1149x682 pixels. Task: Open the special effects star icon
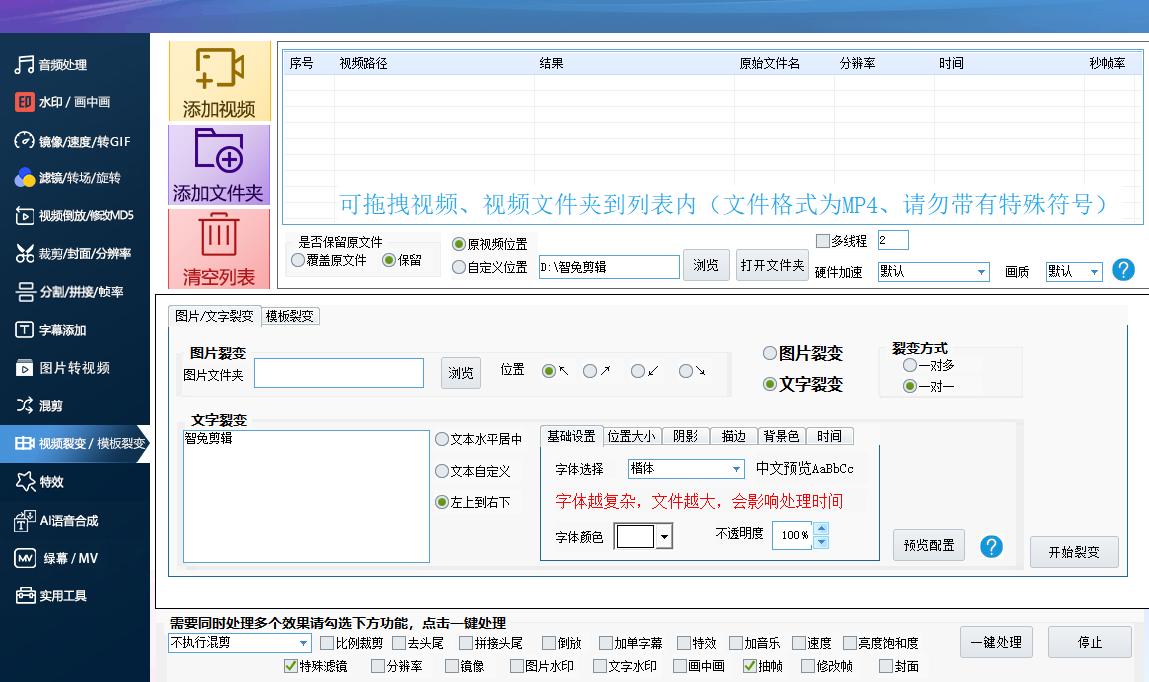tap(24, 482)
